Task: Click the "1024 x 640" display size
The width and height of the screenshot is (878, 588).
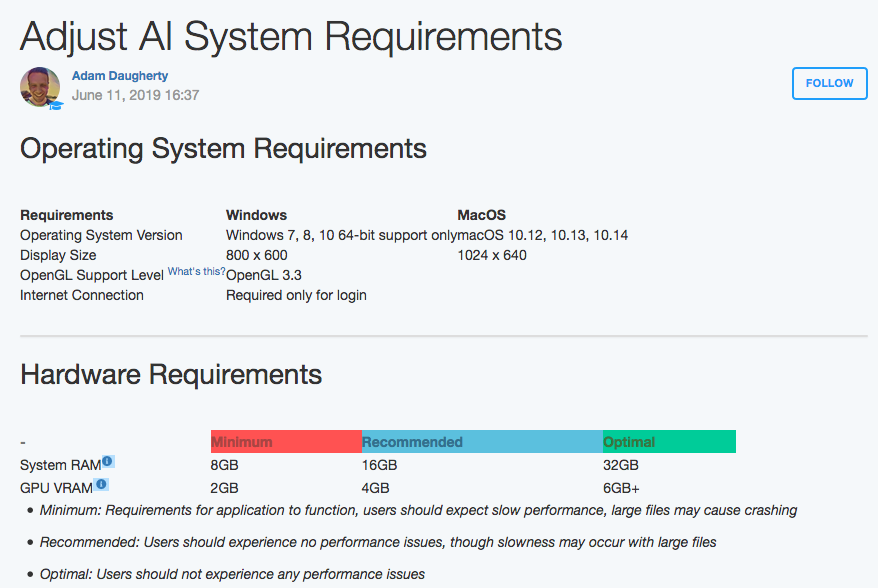Action: point(492,255)
